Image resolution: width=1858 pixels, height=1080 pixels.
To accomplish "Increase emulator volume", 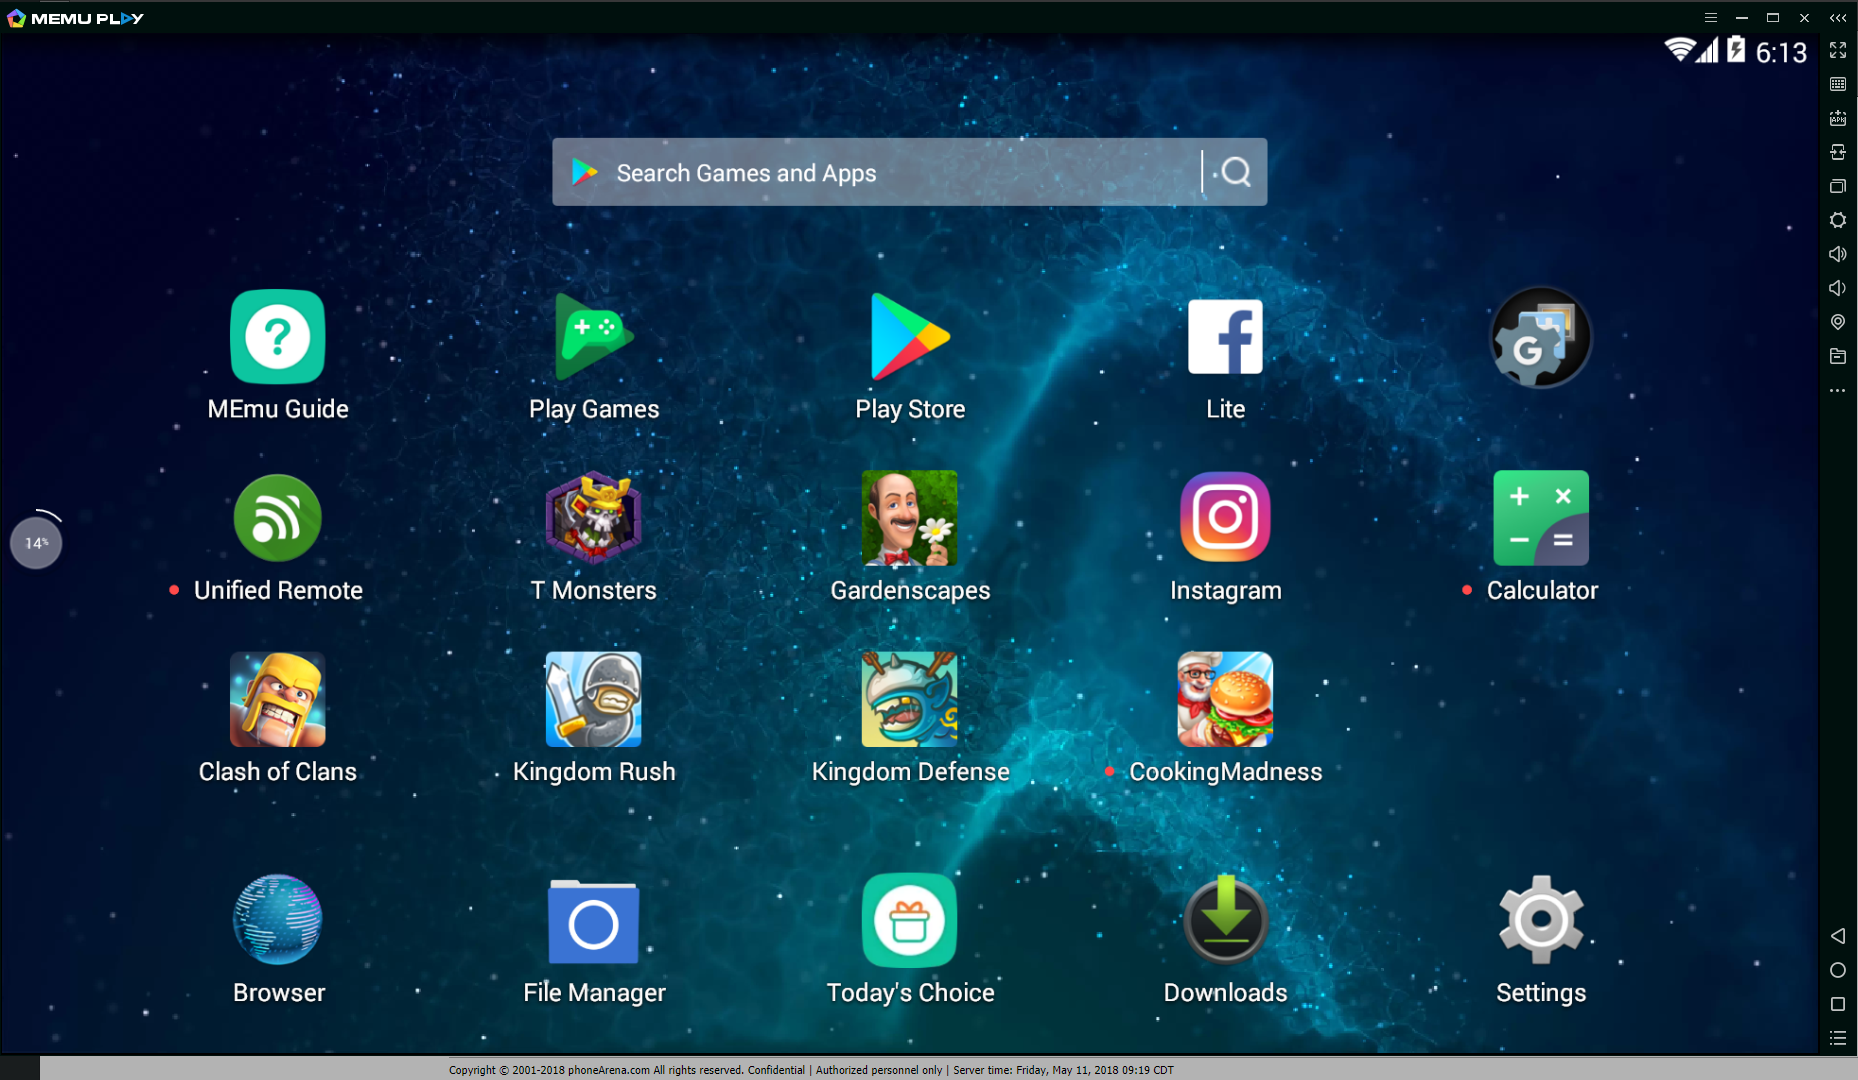I will 1838,254.
